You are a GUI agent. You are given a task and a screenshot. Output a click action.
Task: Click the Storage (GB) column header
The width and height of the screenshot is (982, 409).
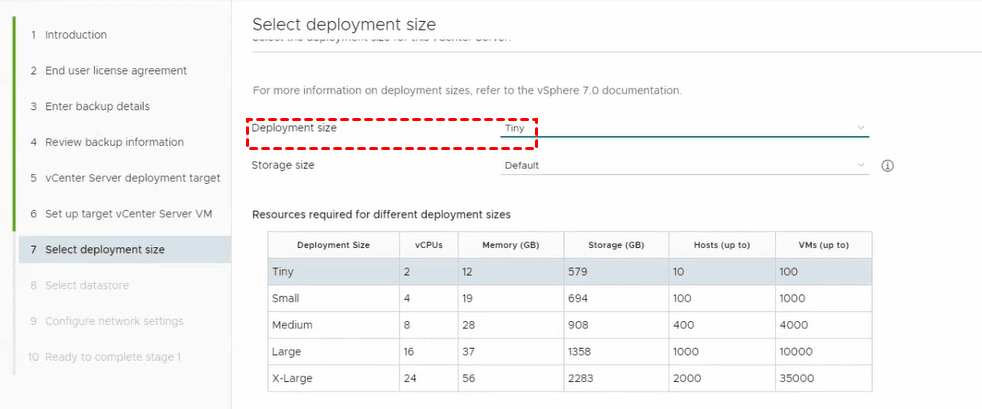click(615, 245)
